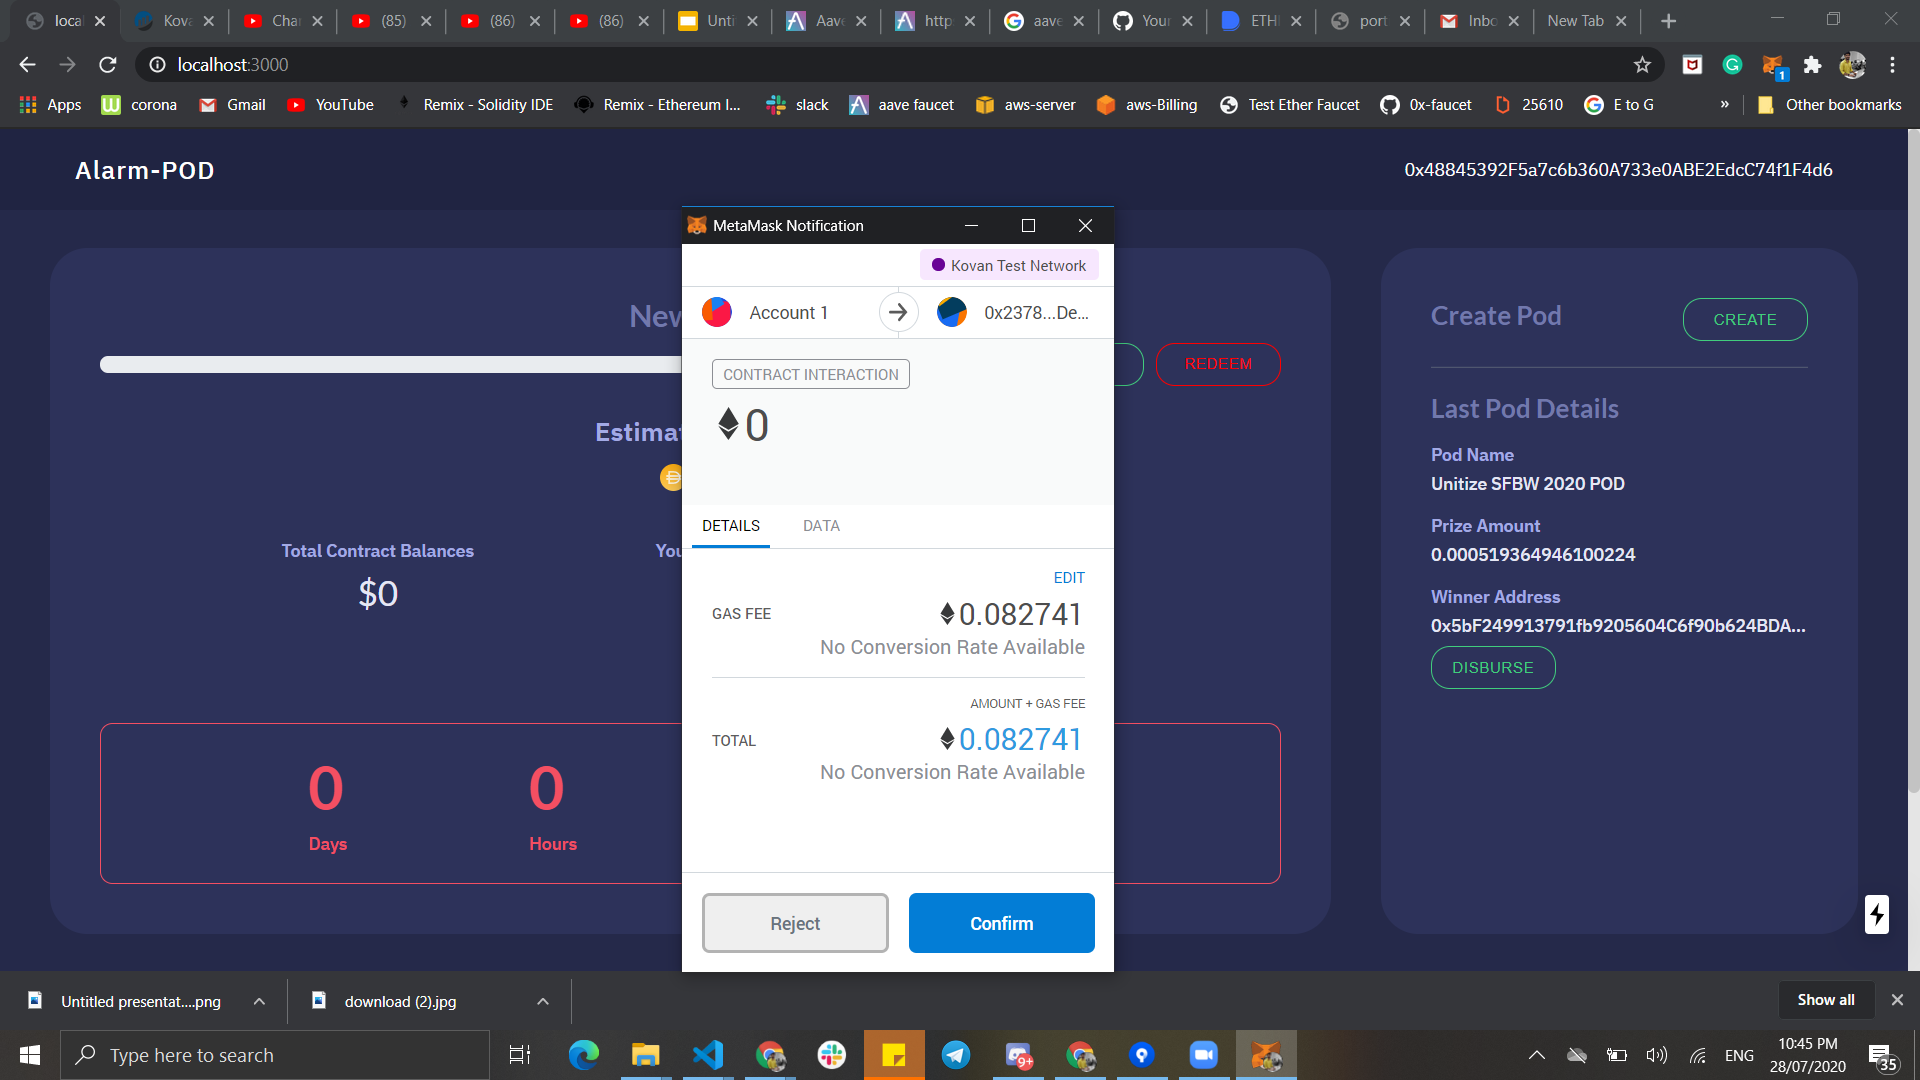Click the Grammarly extension icon in the toolbar
The image size is (1920, 1080).
coord(1733,64)
